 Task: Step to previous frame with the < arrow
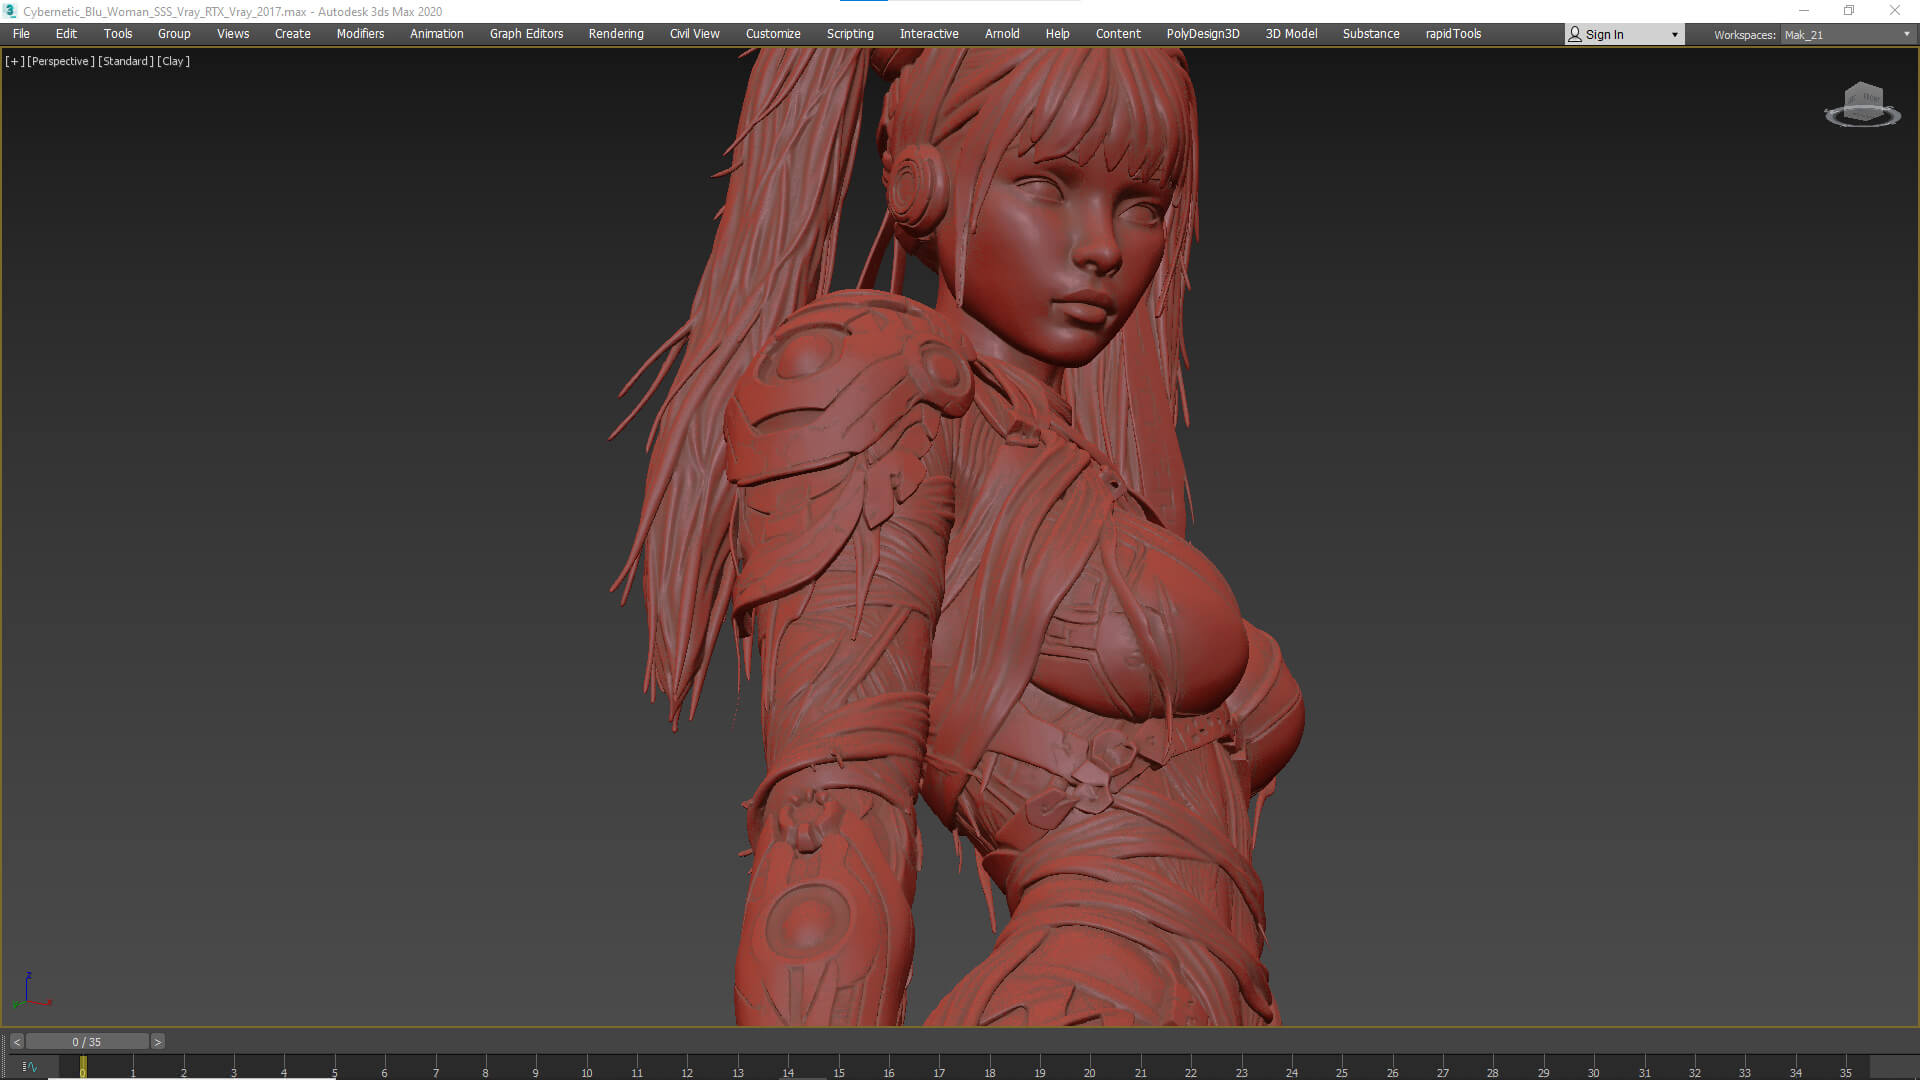coord(16,1042)
